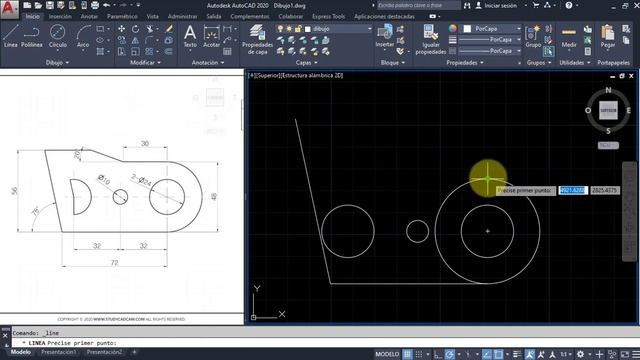Toggle drawing grid display in status bar

tap(407, 354)
